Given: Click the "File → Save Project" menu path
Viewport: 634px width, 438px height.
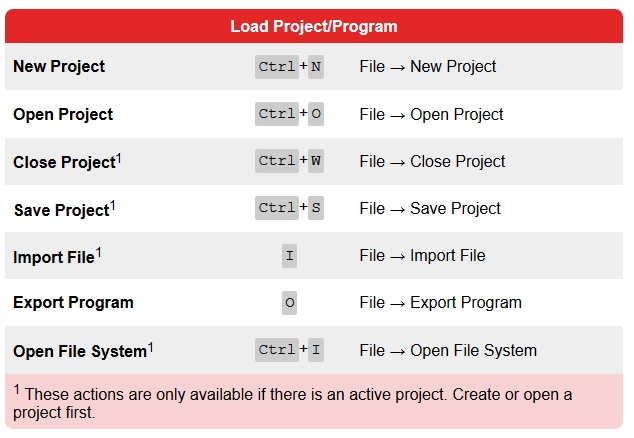Looking at the screenshot, I should click(x=430, y=208).
